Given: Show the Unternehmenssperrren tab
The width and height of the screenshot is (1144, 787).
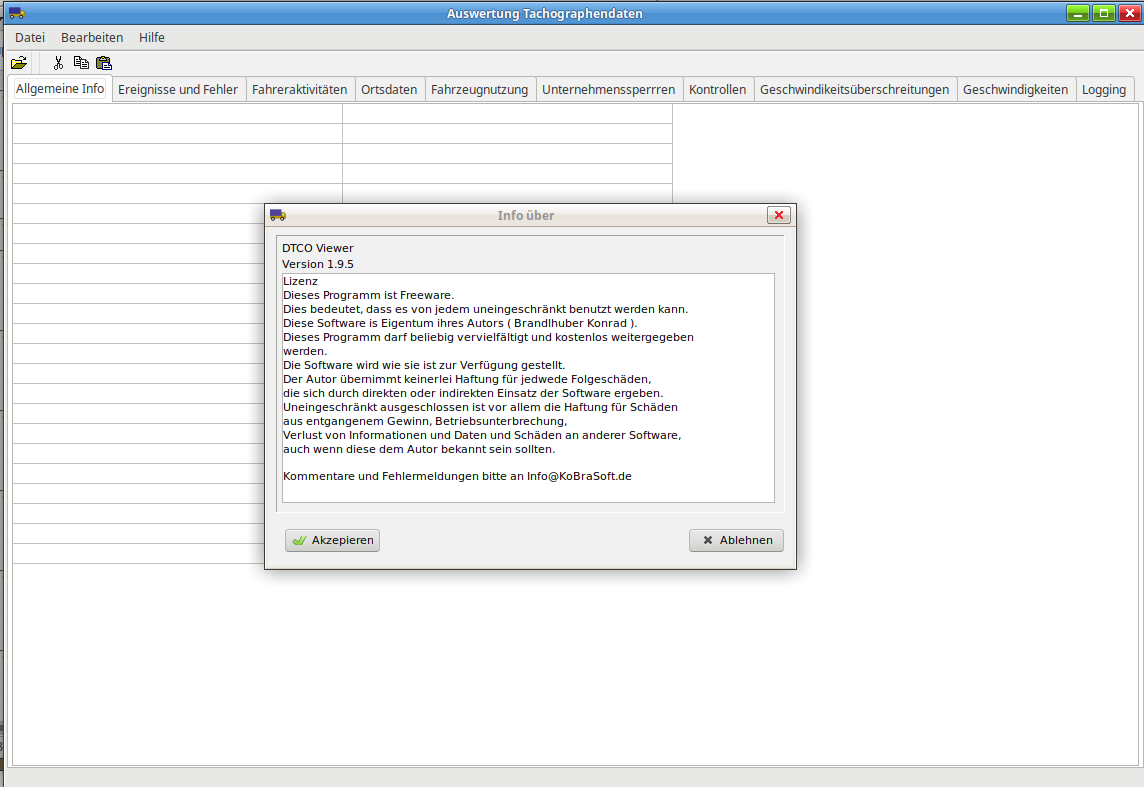Looking at the screenshot, I should (608, 89).
